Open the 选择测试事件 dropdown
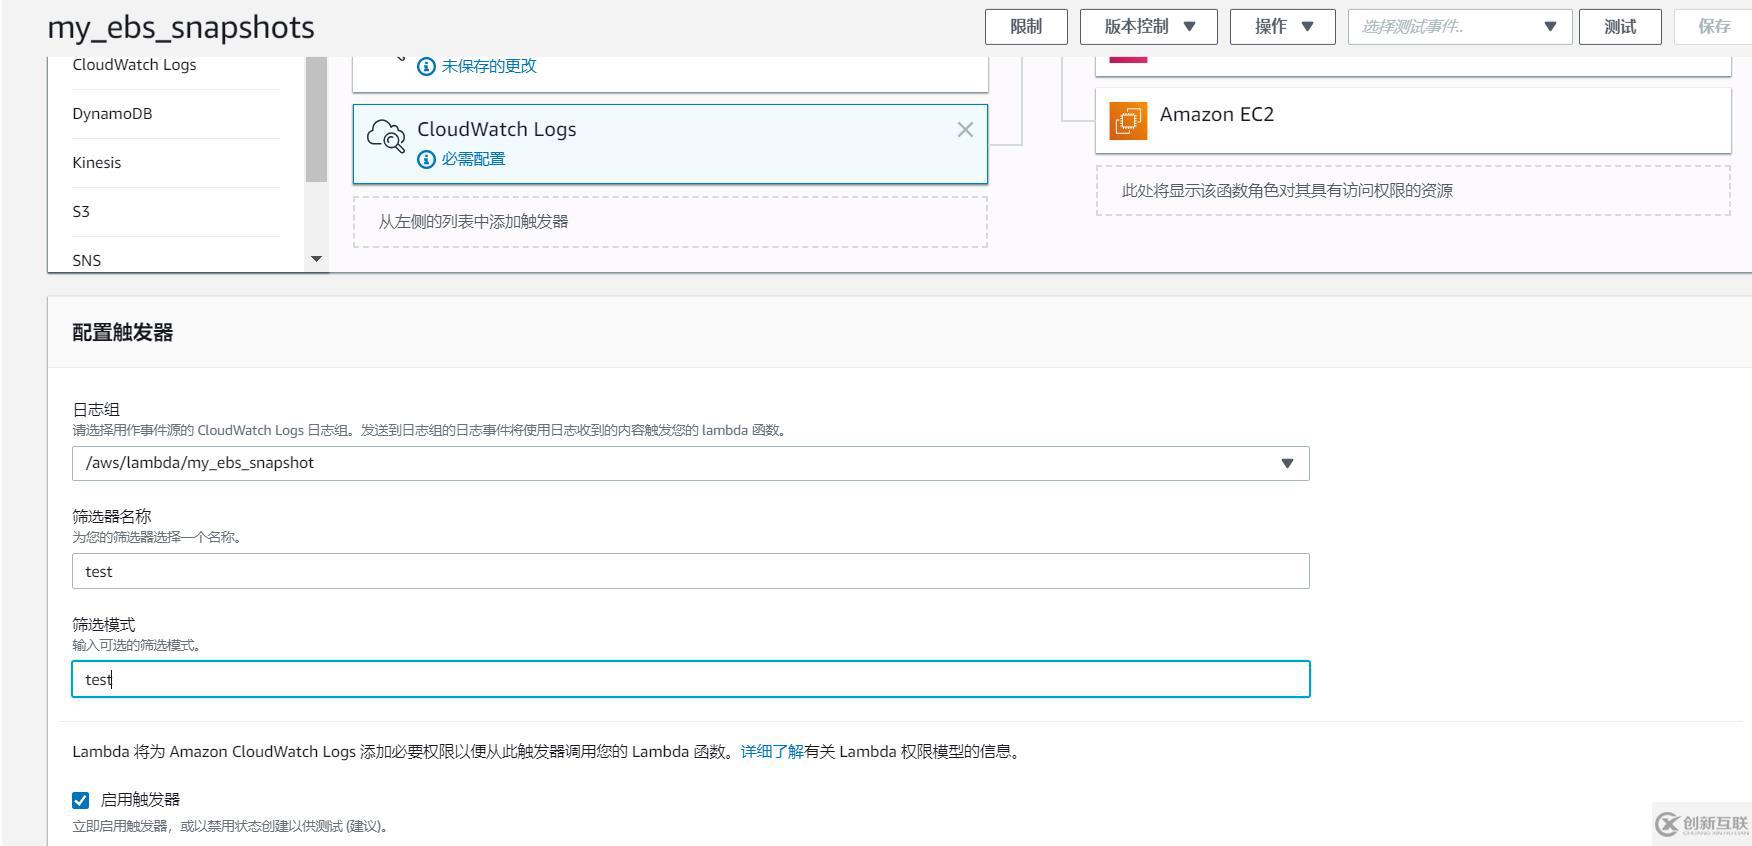1752x846 pixels. [1460, 27]
